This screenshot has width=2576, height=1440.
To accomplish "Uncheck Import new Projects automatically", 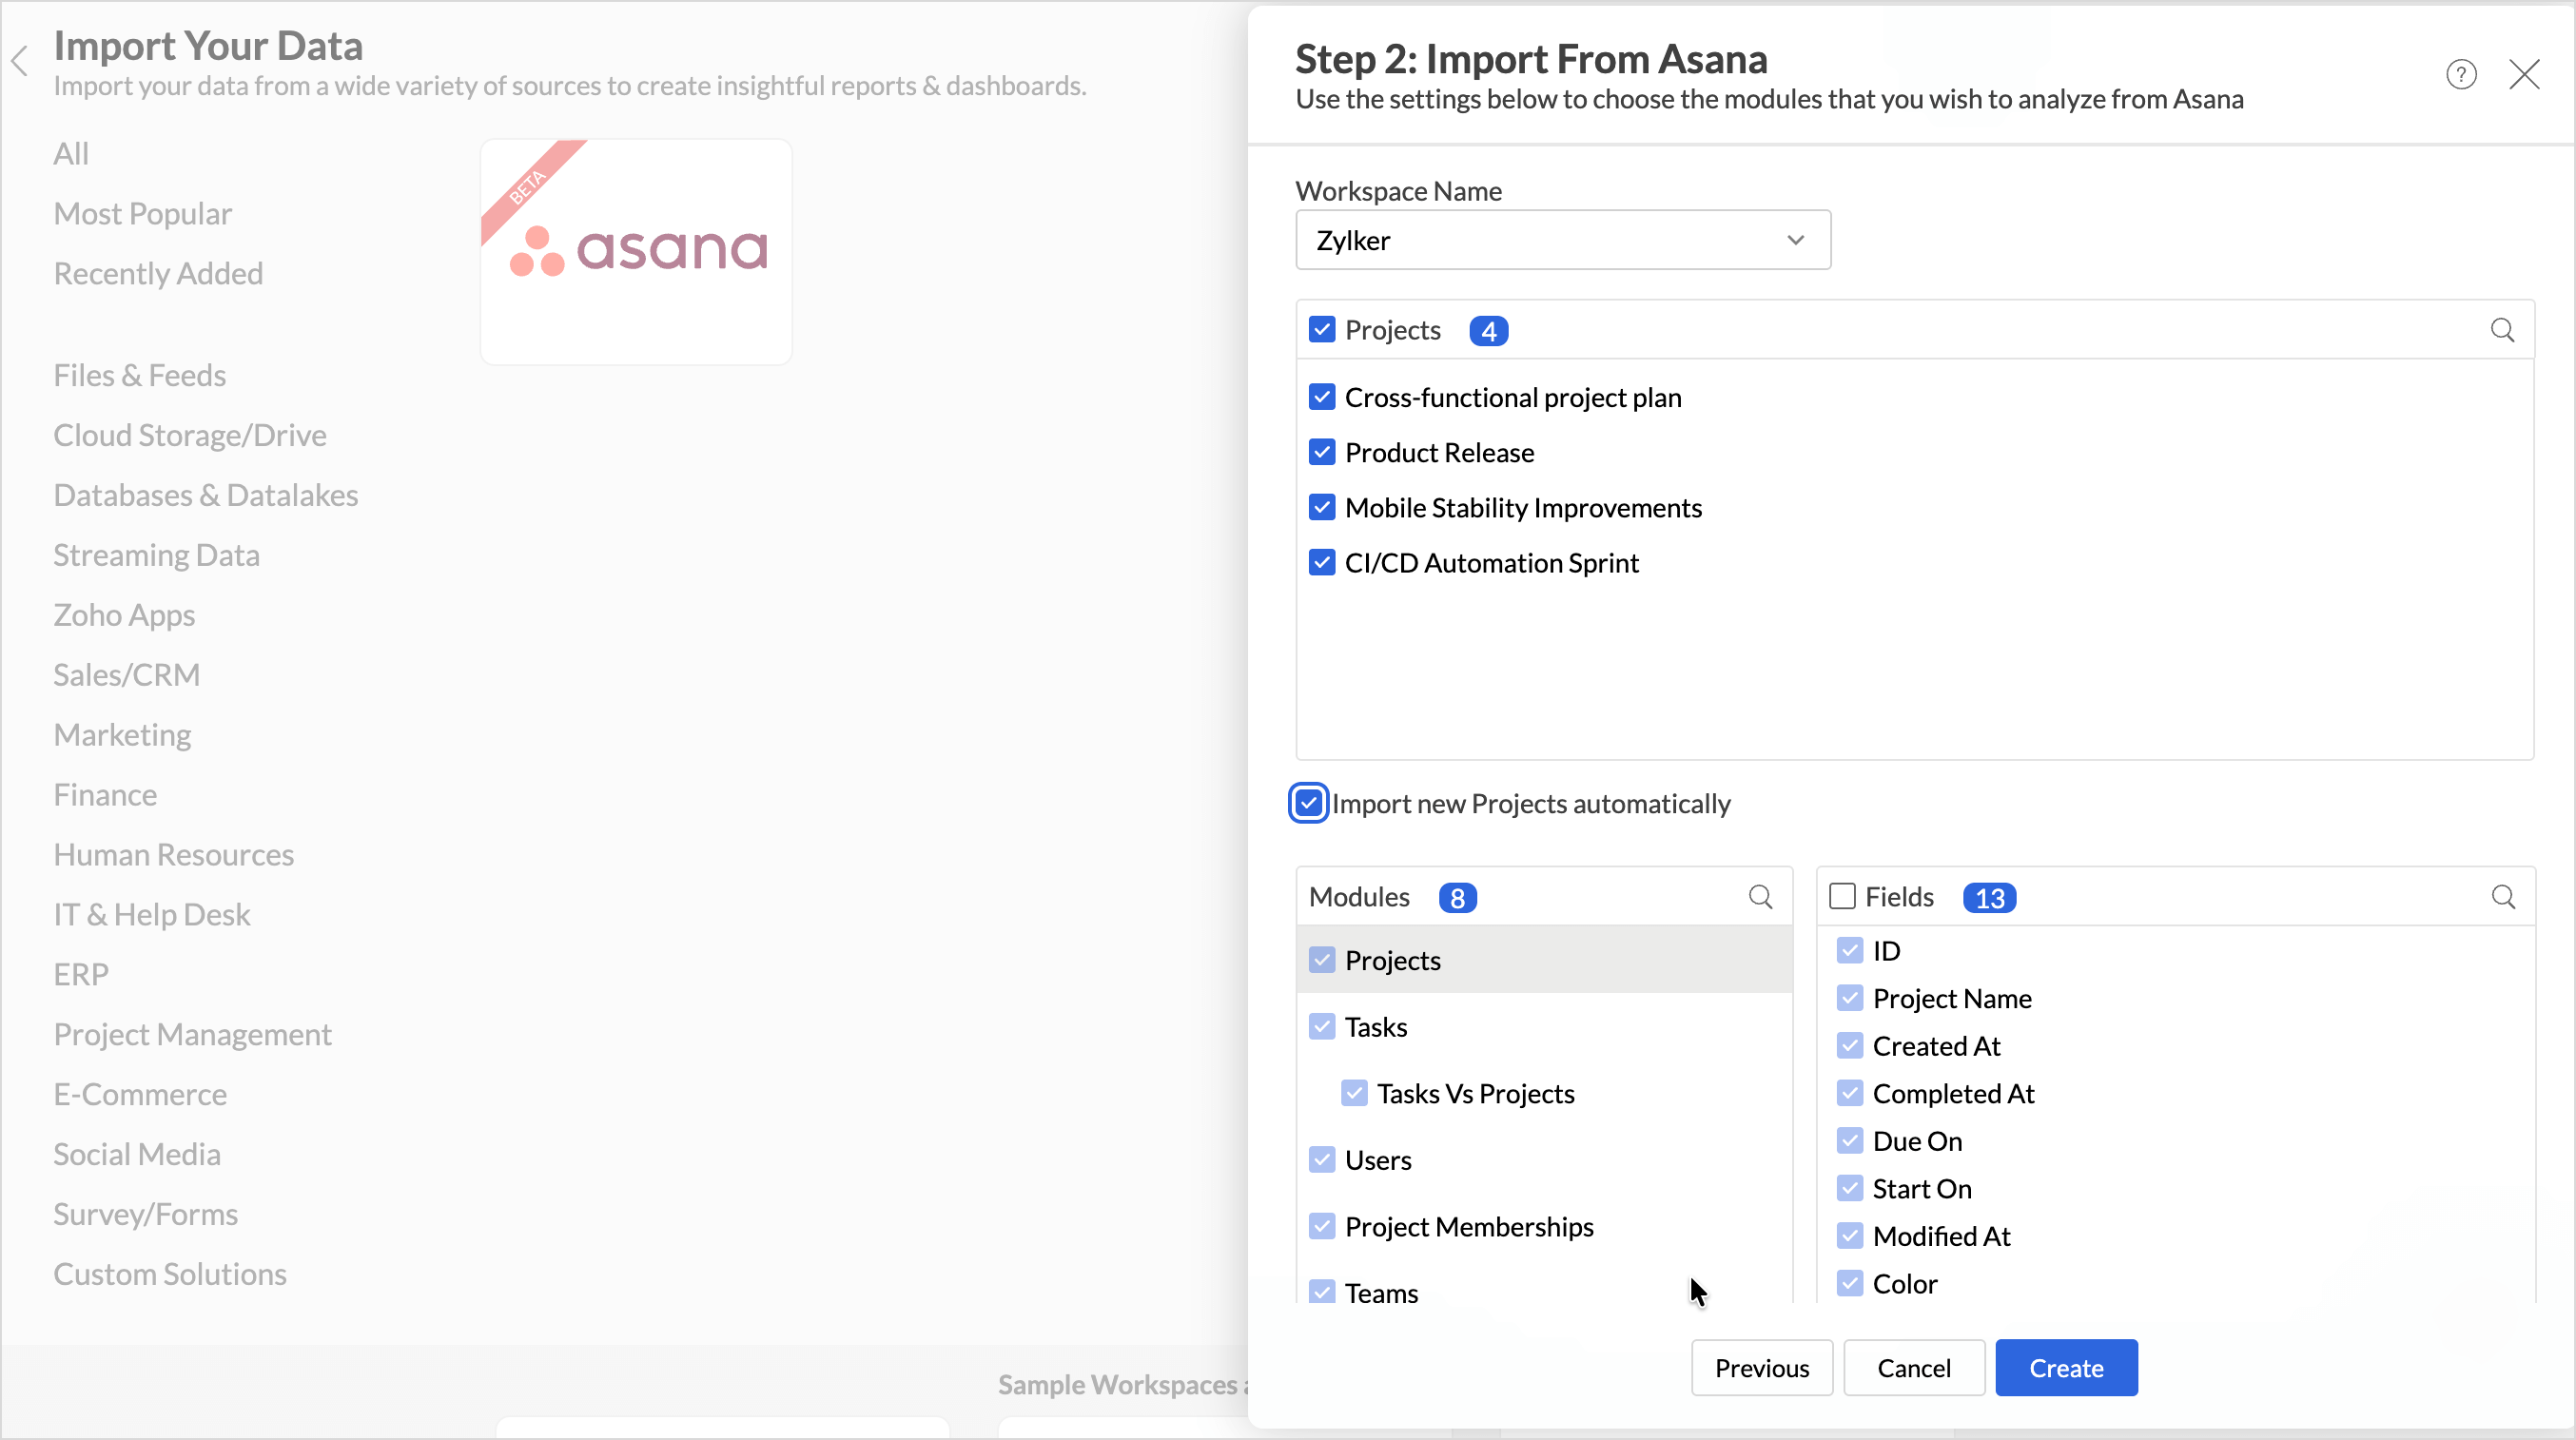I will coord(1308,803).
